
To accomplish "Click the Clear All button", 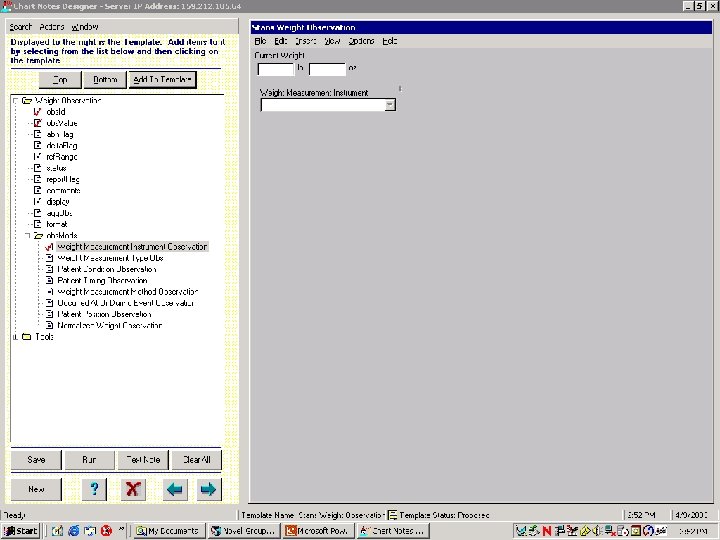I will (x=197, y=460).
